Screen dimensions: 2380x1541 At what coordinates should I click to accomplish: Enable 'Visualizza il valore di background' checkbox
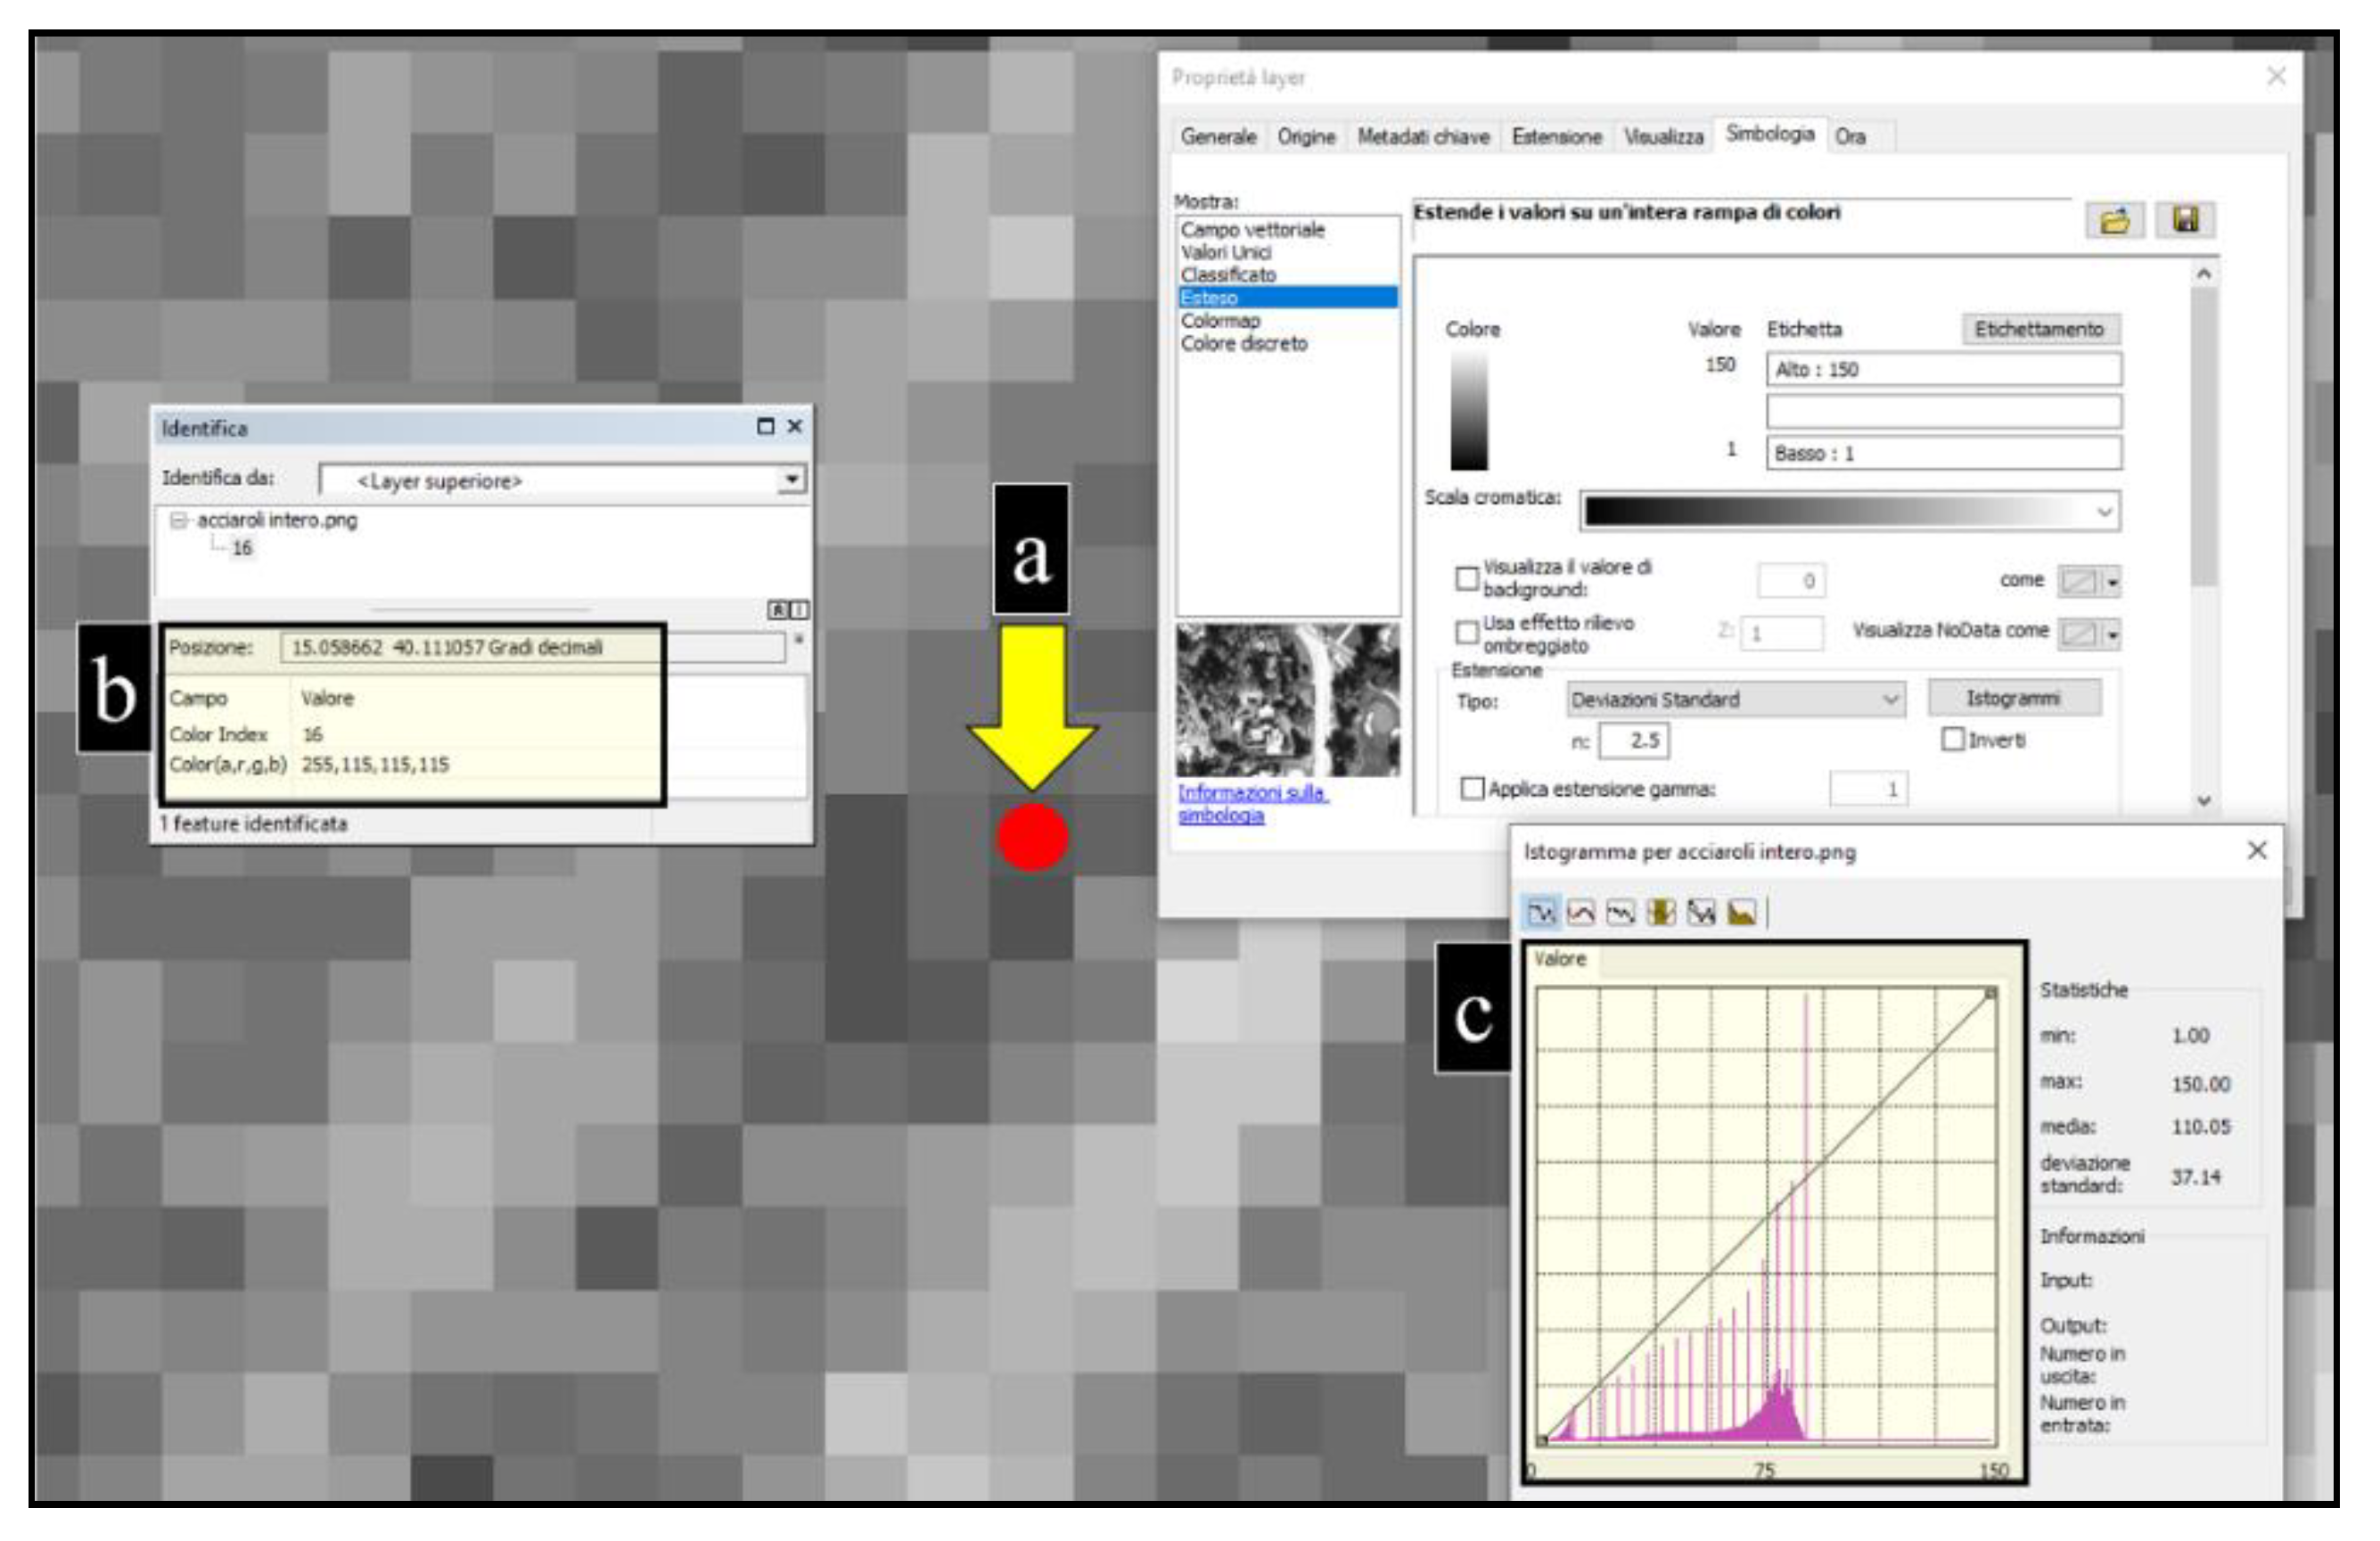point(1466,579)
